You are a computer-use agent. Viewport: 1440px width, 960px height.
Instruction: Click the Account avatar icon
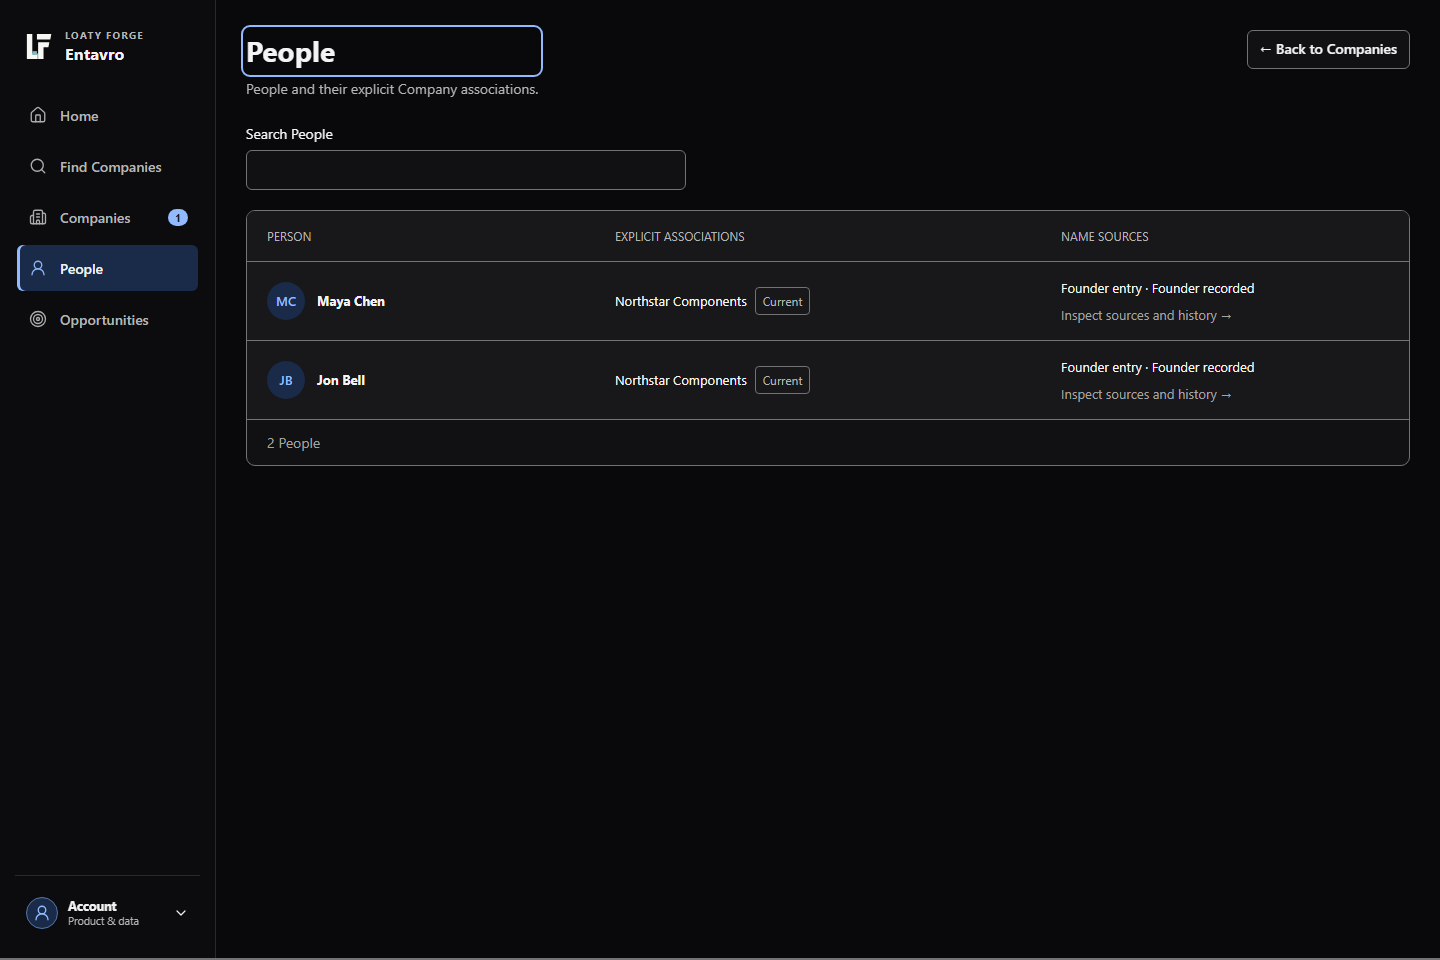click(42, 913)
